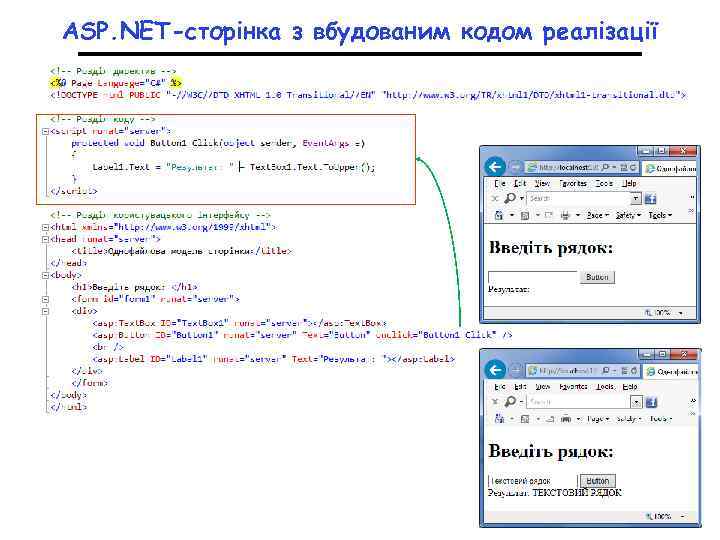Click Print icon in ТЕКСТОВИЙ РЯДОК browser command bar

coord(566,418)
